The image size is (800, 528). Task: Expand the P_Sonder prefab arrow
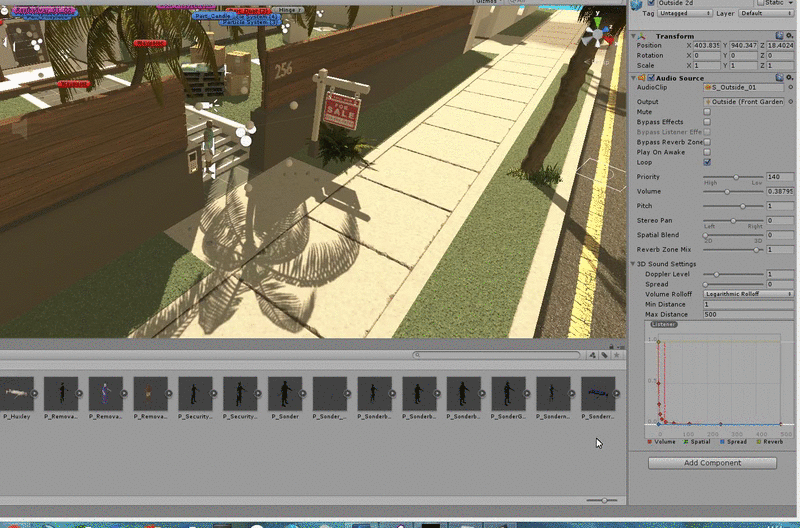pos(303,393)
